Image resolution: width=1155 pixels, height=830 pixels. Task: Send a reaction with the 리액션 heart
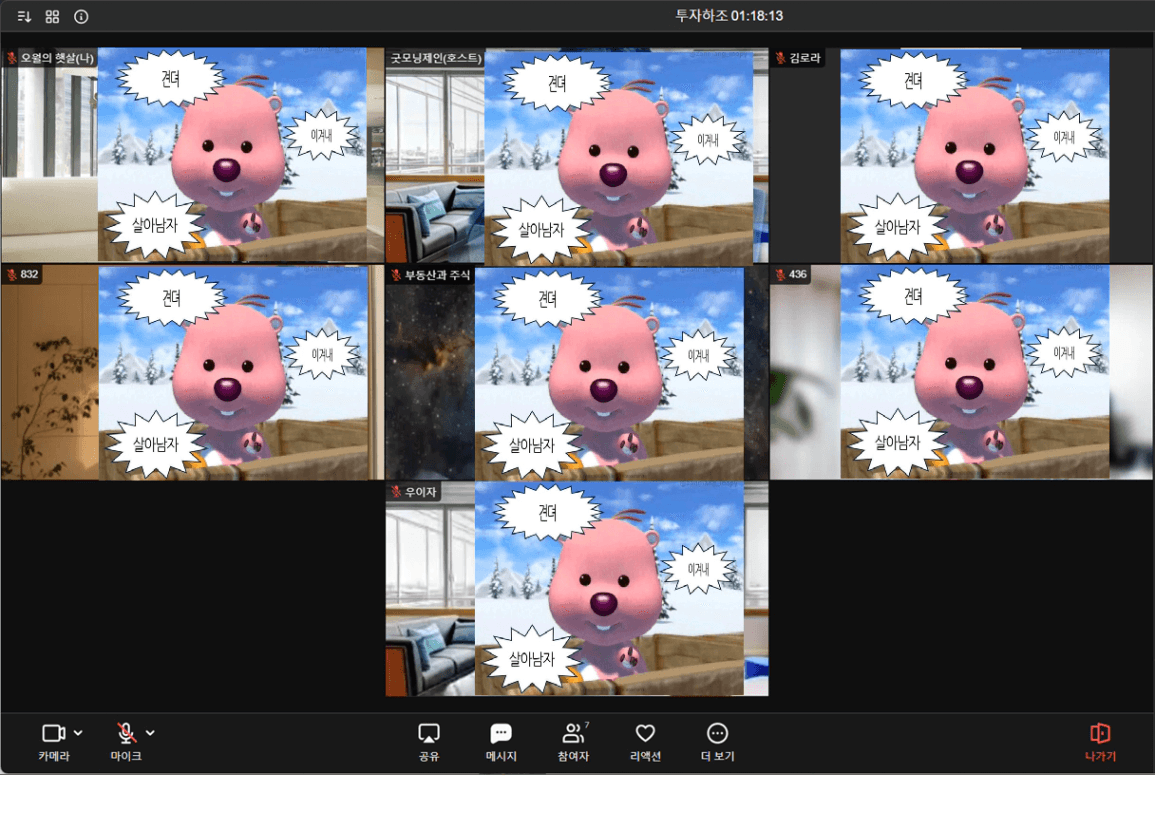click(645, 741)
